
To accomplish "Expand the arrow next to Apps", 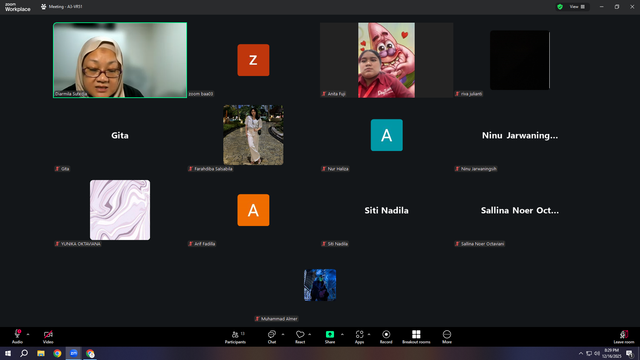I will click(369, 334).
